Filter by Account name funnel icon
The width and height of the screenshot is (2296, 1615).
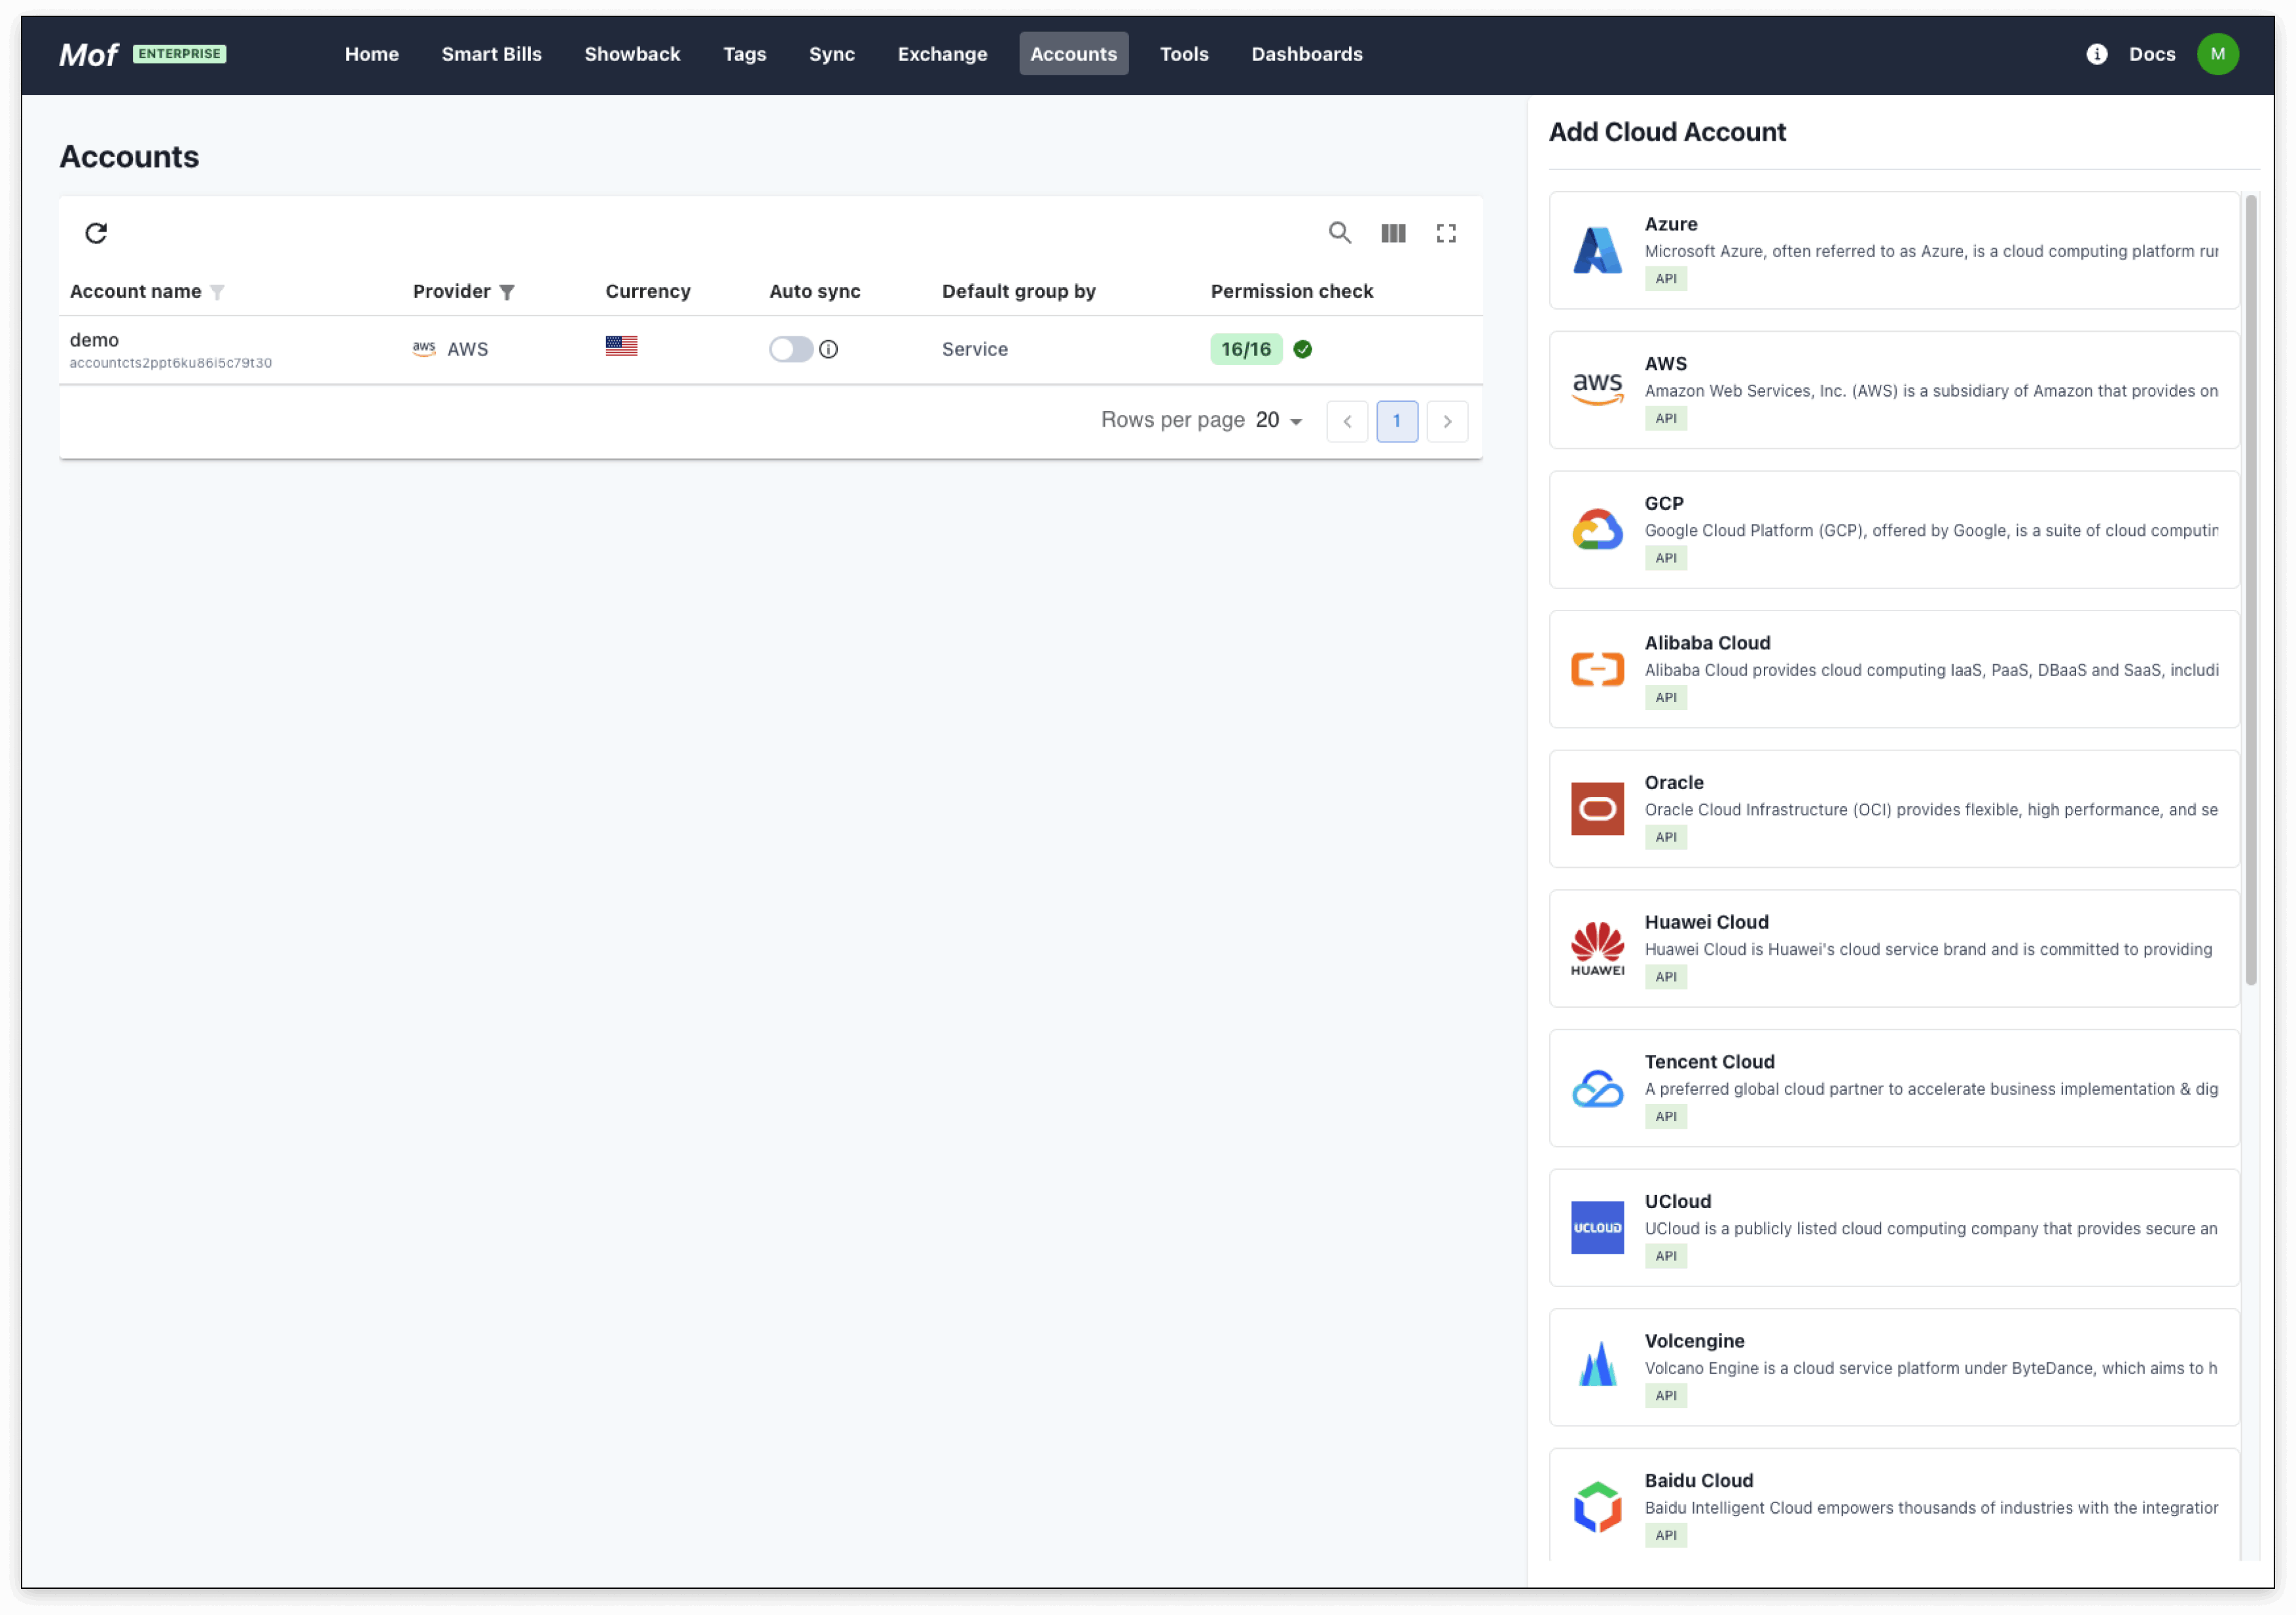pyautogui.click(x=217, y=292)
